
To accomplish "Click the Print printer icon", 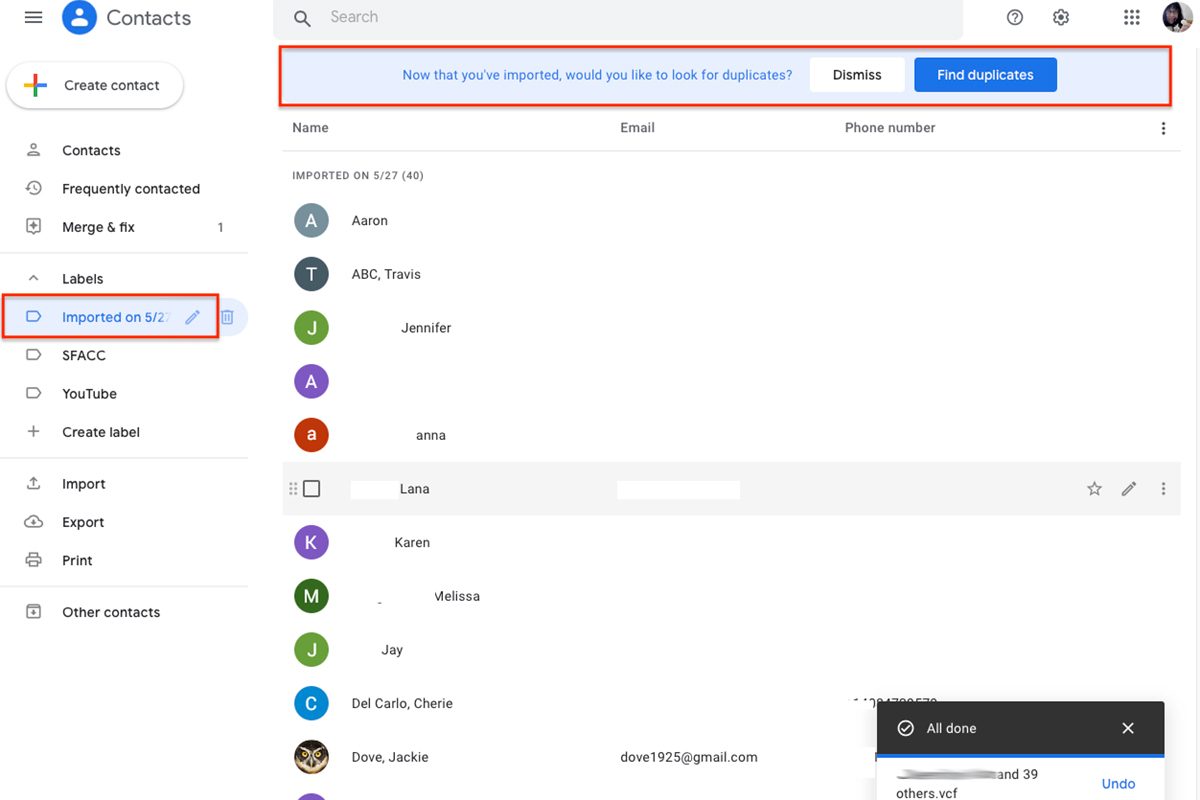I will [x=33, y=560].
